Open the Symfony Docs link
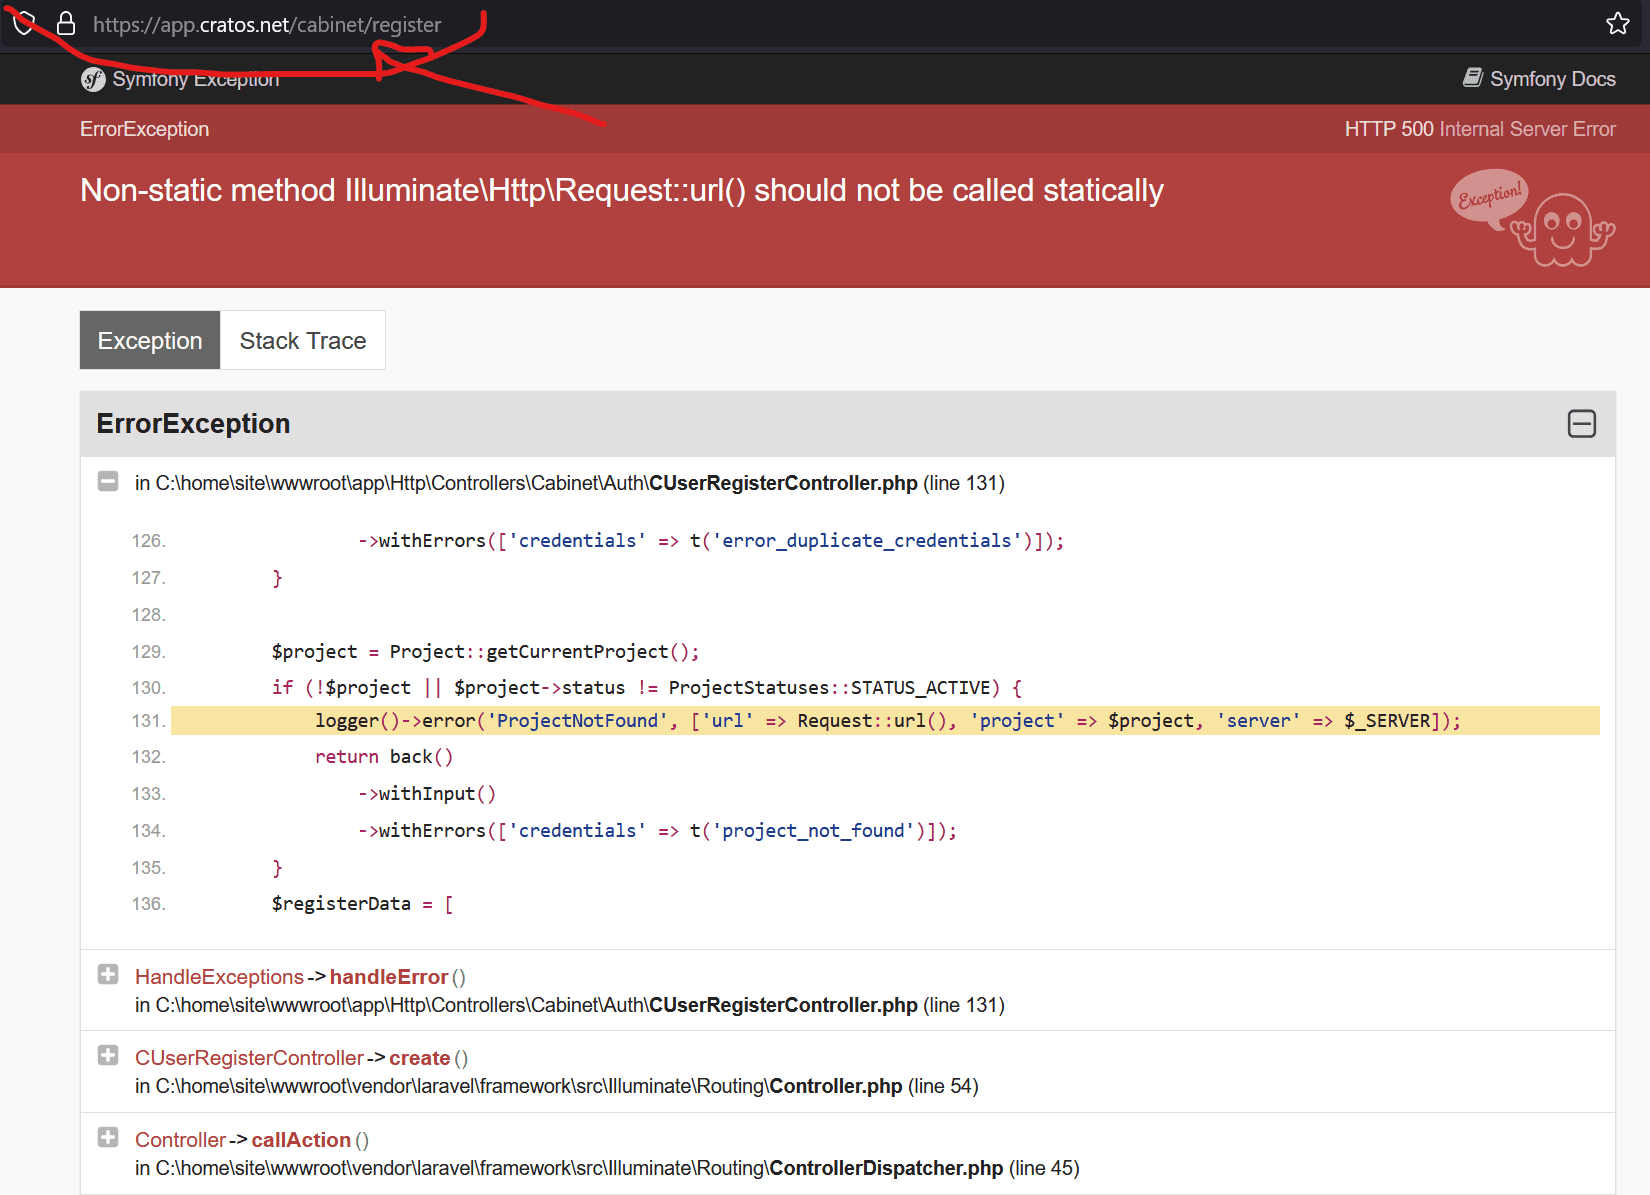The image size is (1650, 1195). pyautogui.click(x=1551, y=79)
